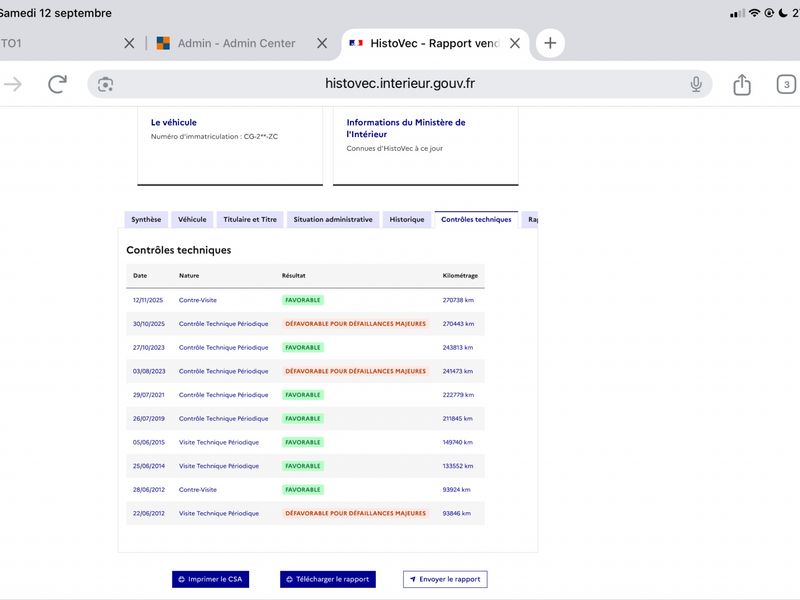This screenshot has height=600, width=800.
Task: Select the Véhicule tab
Action: 192,219
